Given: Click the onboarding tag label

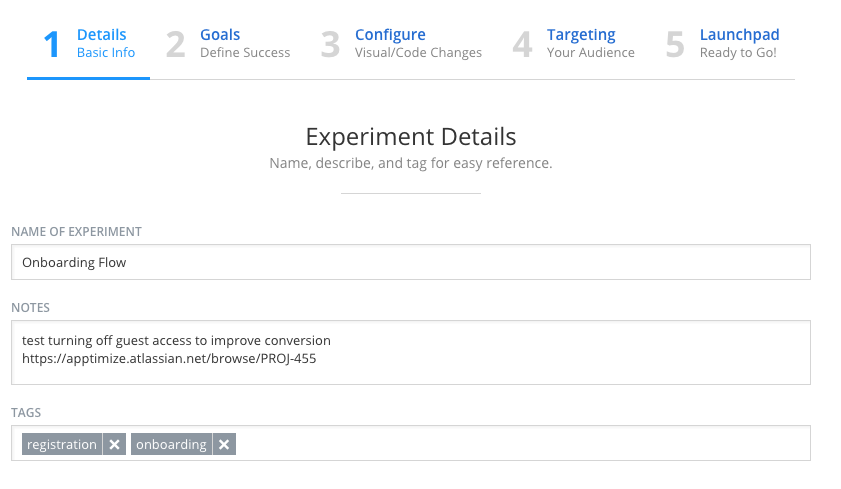Looking at the screenshot, I should [x=171, y=444].
